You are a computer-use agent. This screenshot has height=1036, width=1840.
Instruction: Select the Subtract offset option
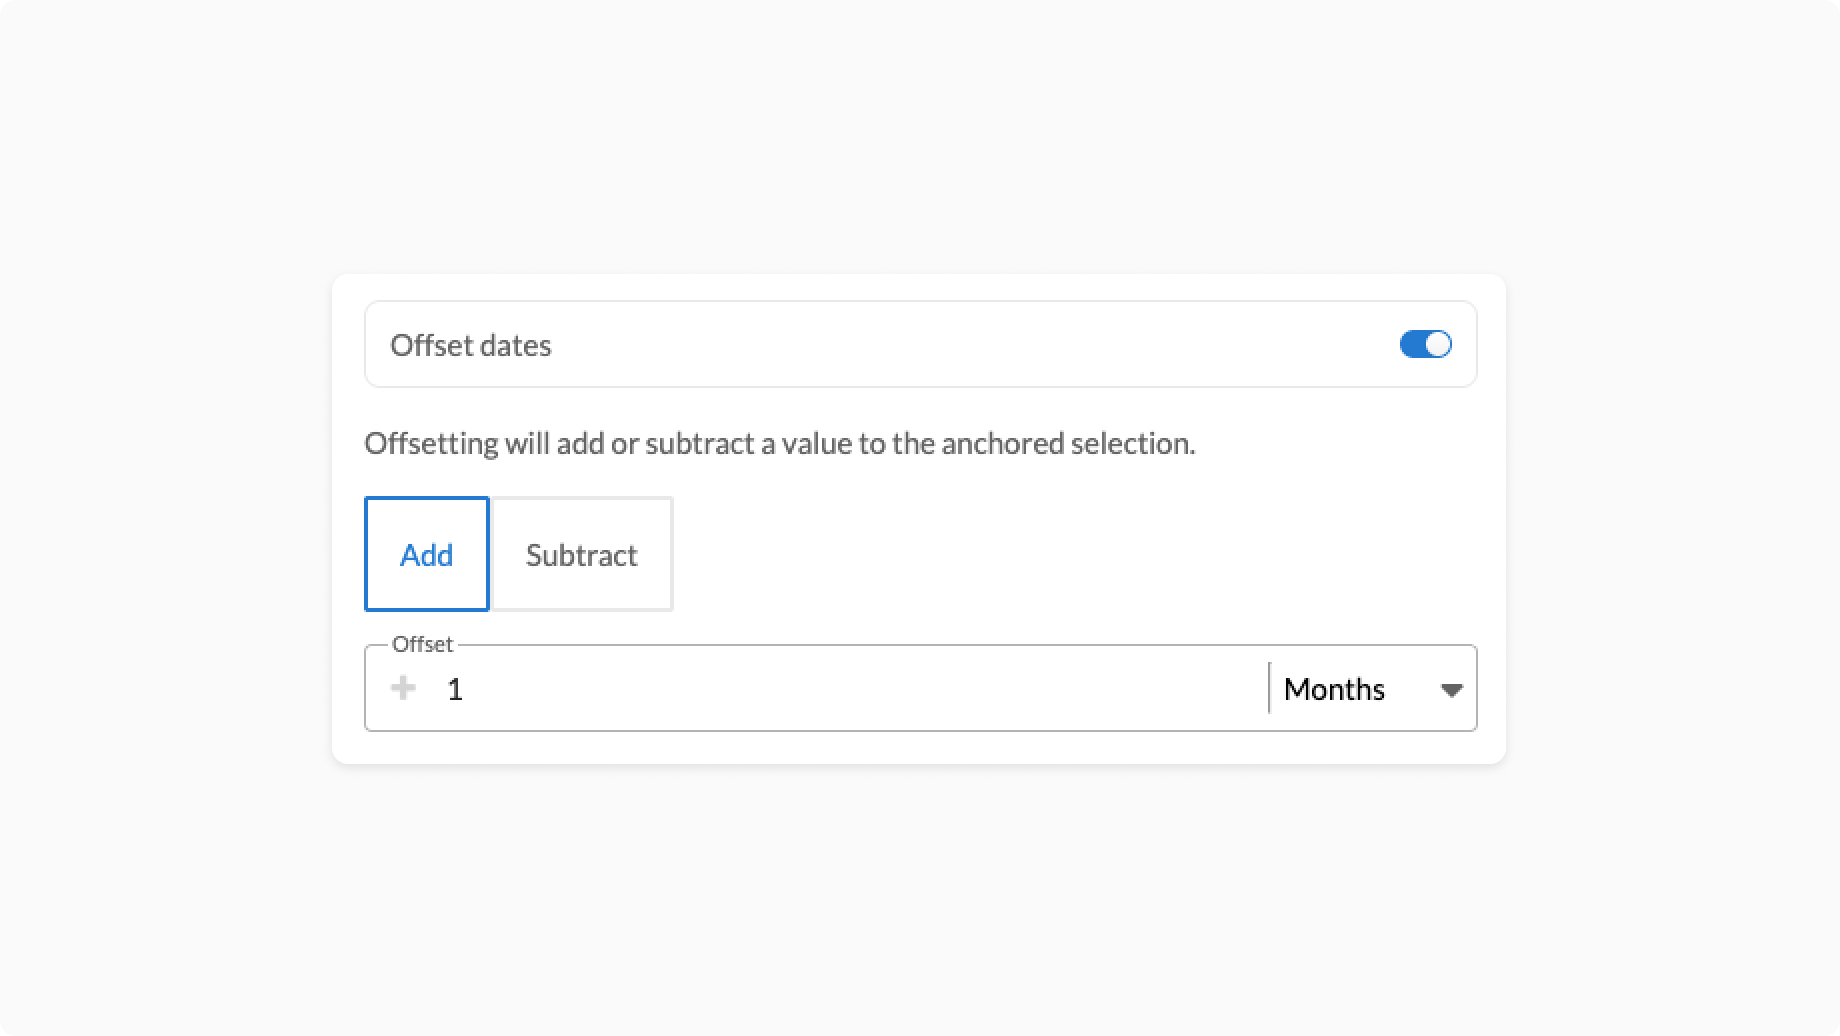click(x=581, y=554)
